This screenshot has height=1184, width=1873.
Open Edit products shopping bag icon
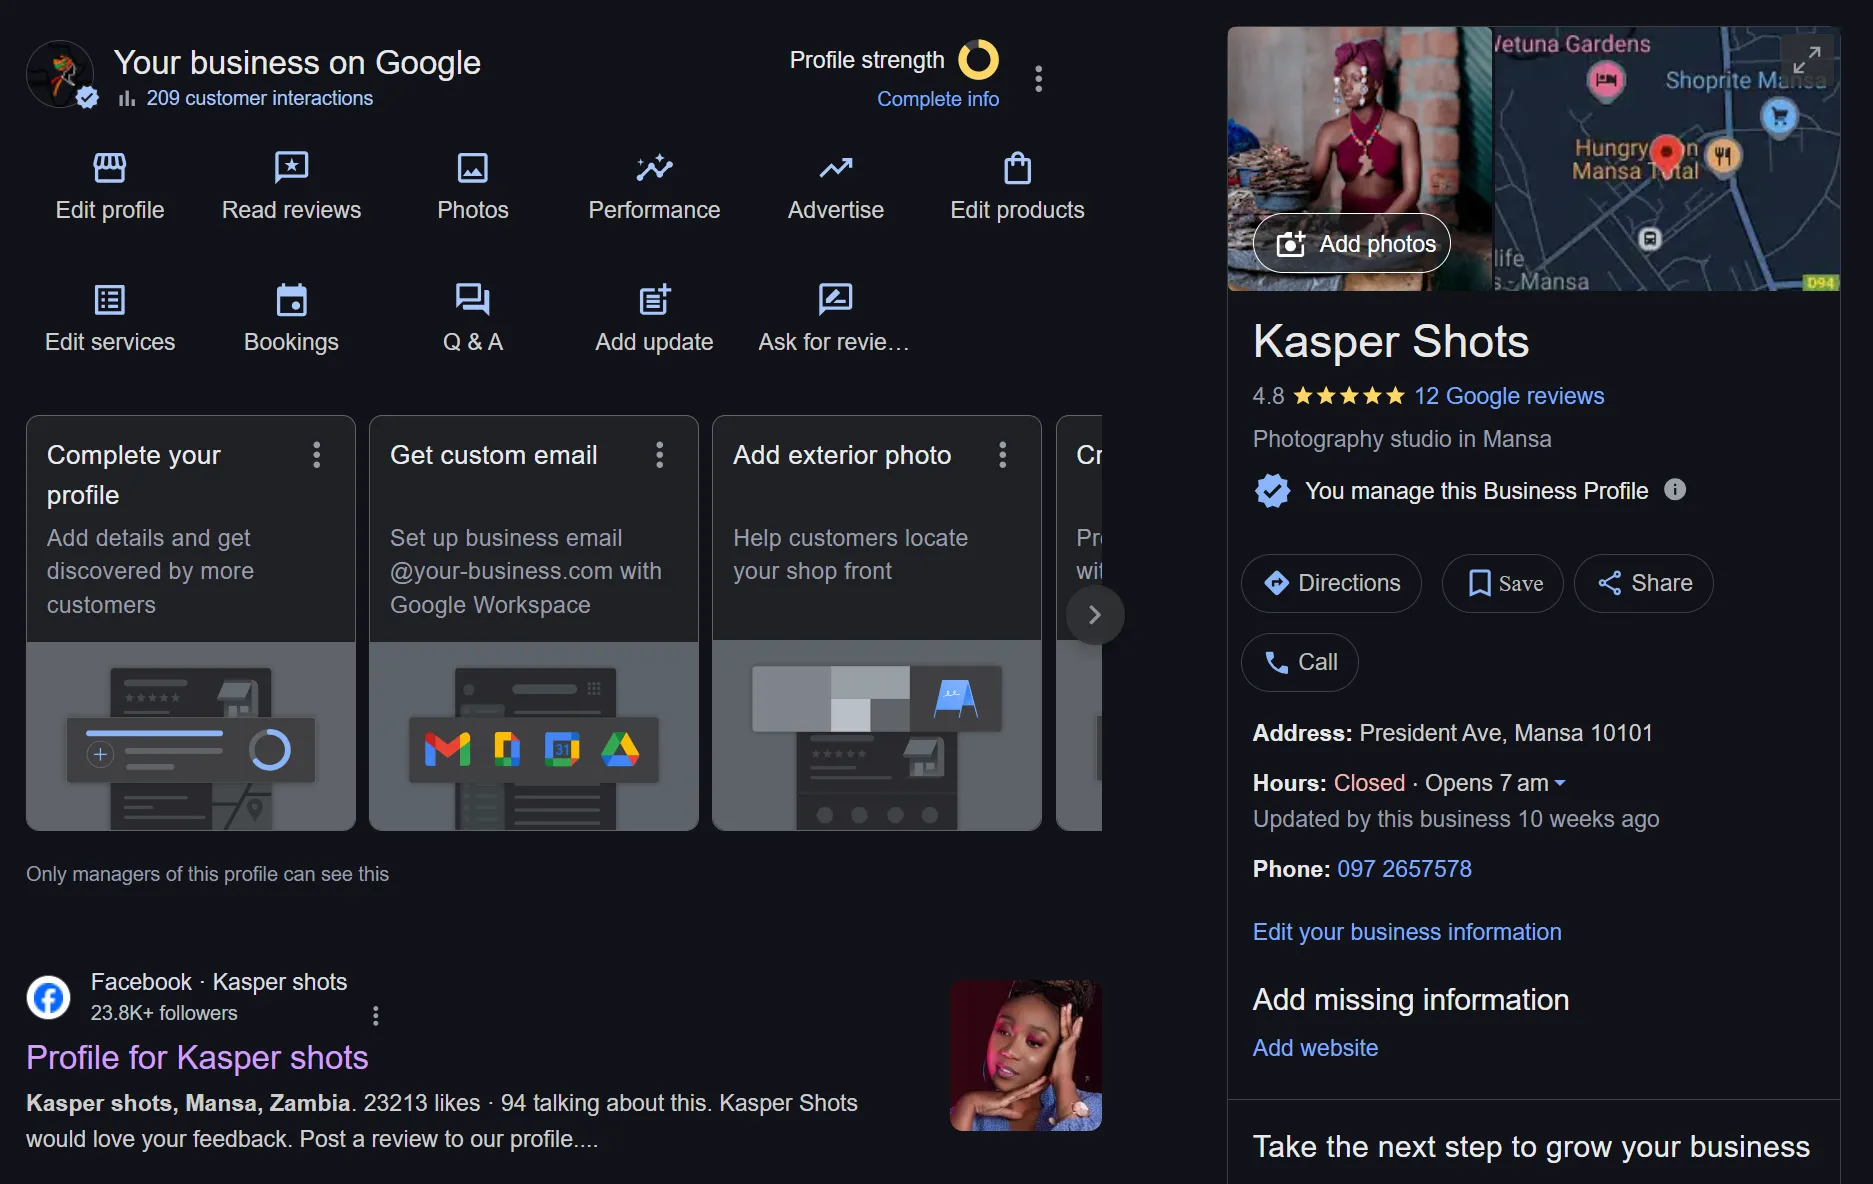tap(1017, 167)
